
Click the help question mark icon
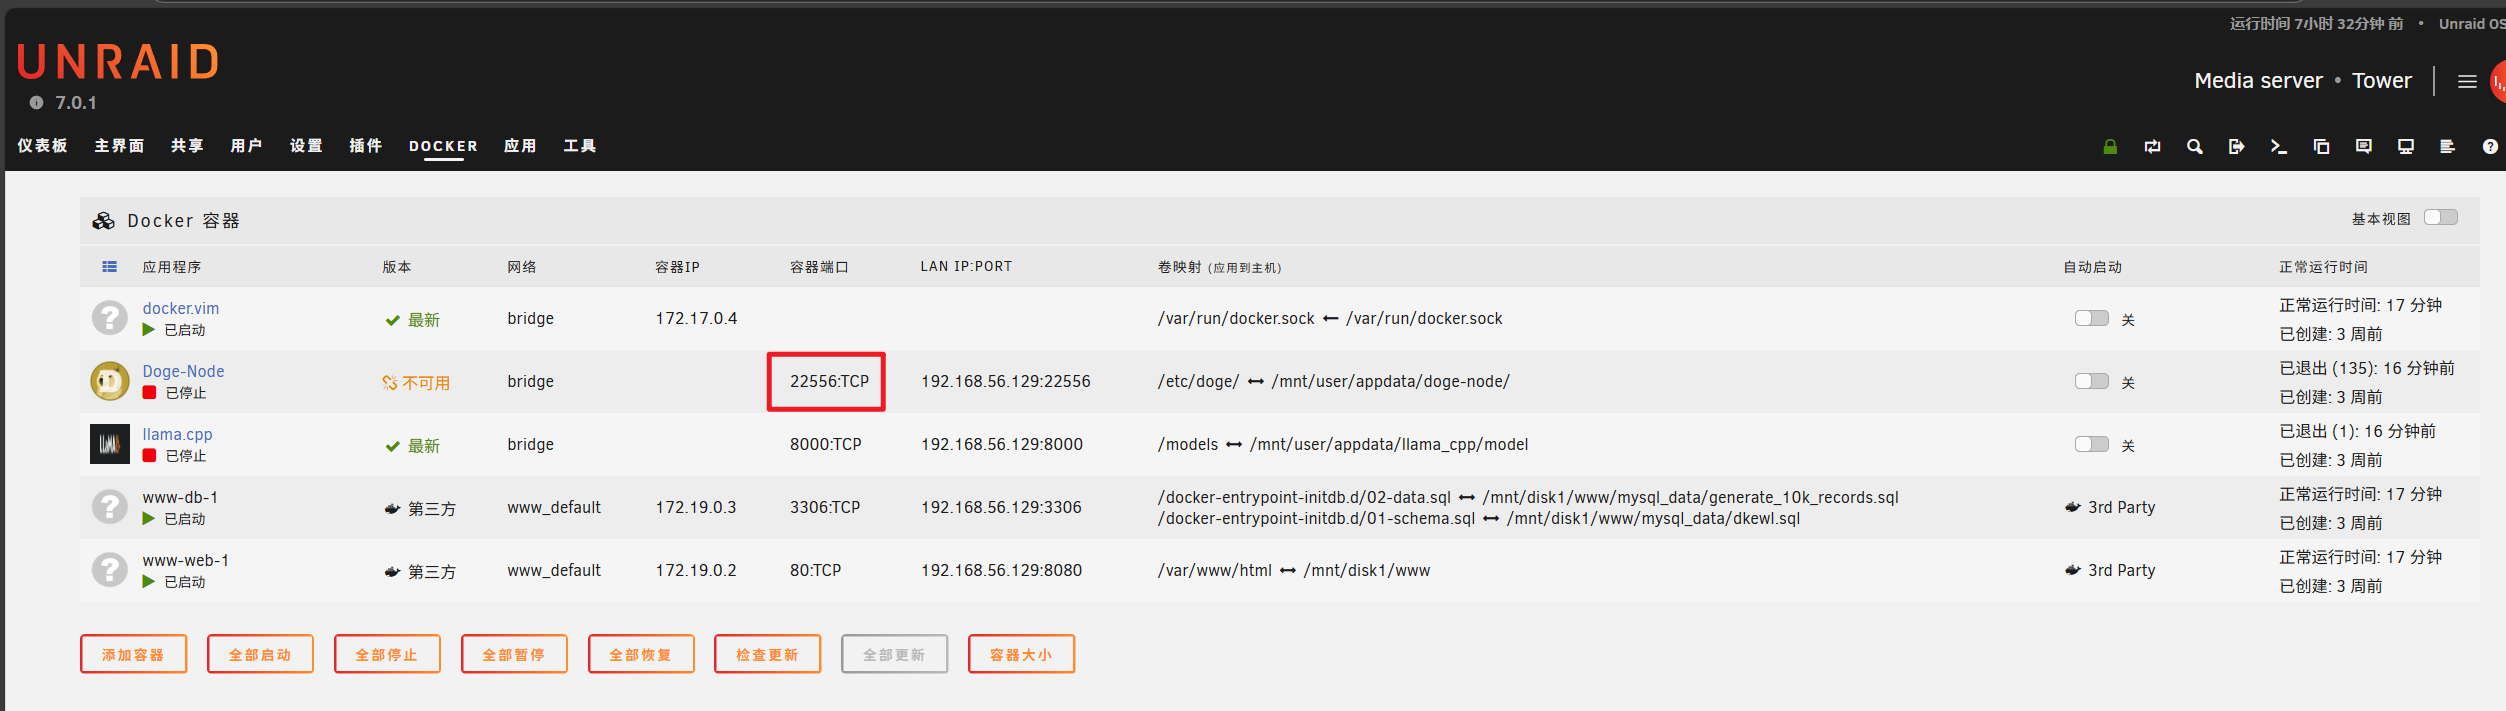coord(2490,147)
